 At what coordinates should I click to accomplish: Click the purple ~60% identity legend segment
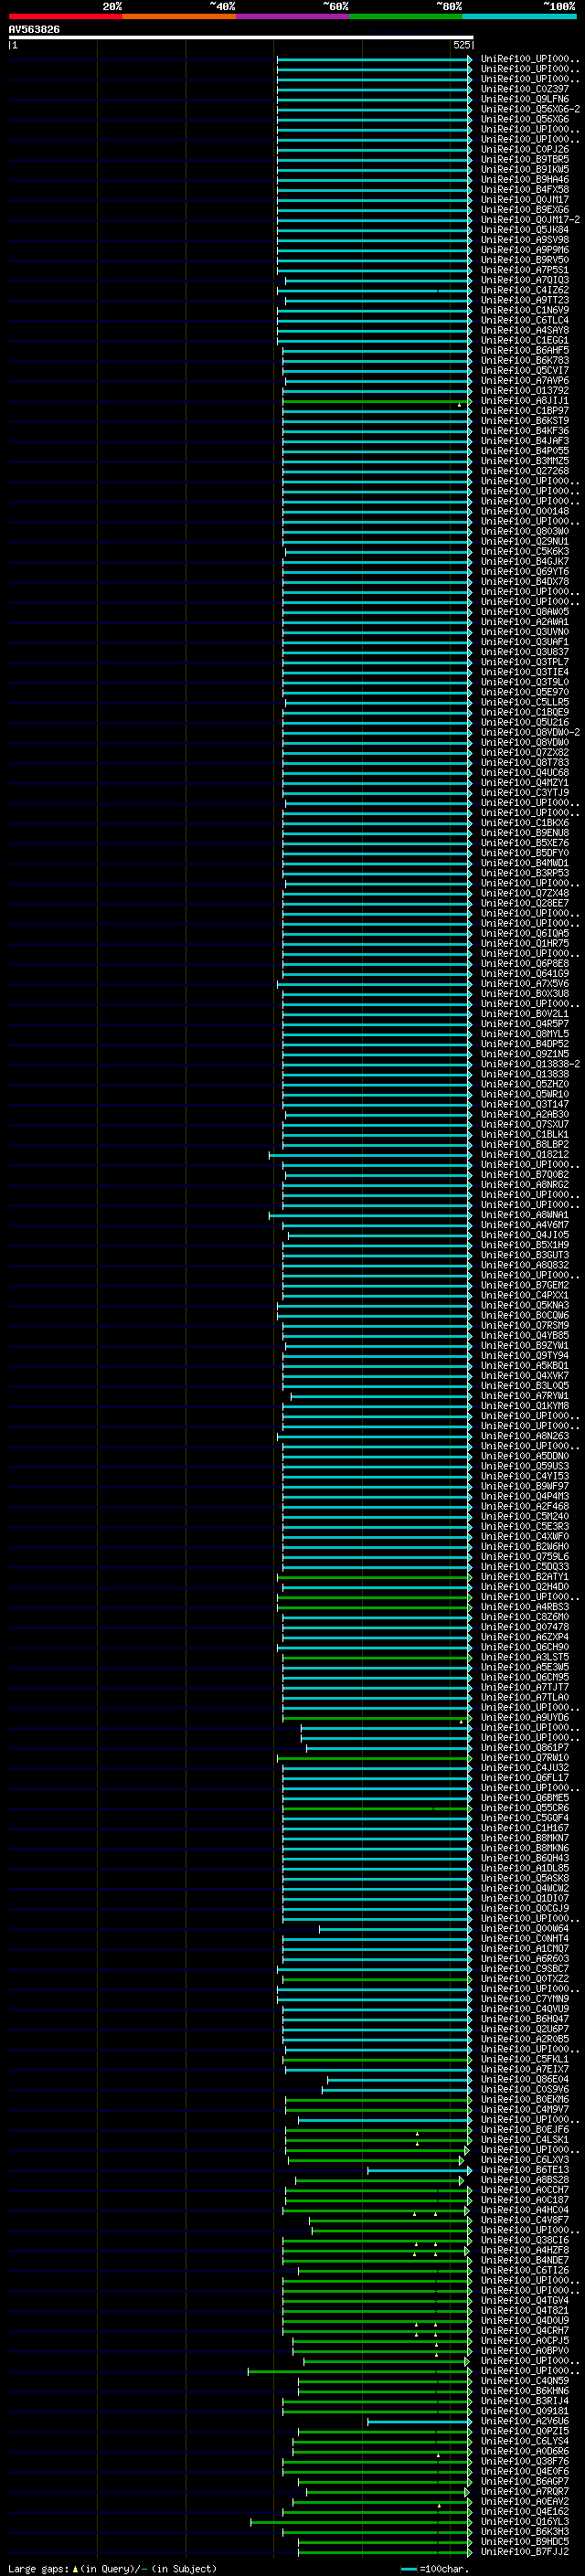click(293, 17)
